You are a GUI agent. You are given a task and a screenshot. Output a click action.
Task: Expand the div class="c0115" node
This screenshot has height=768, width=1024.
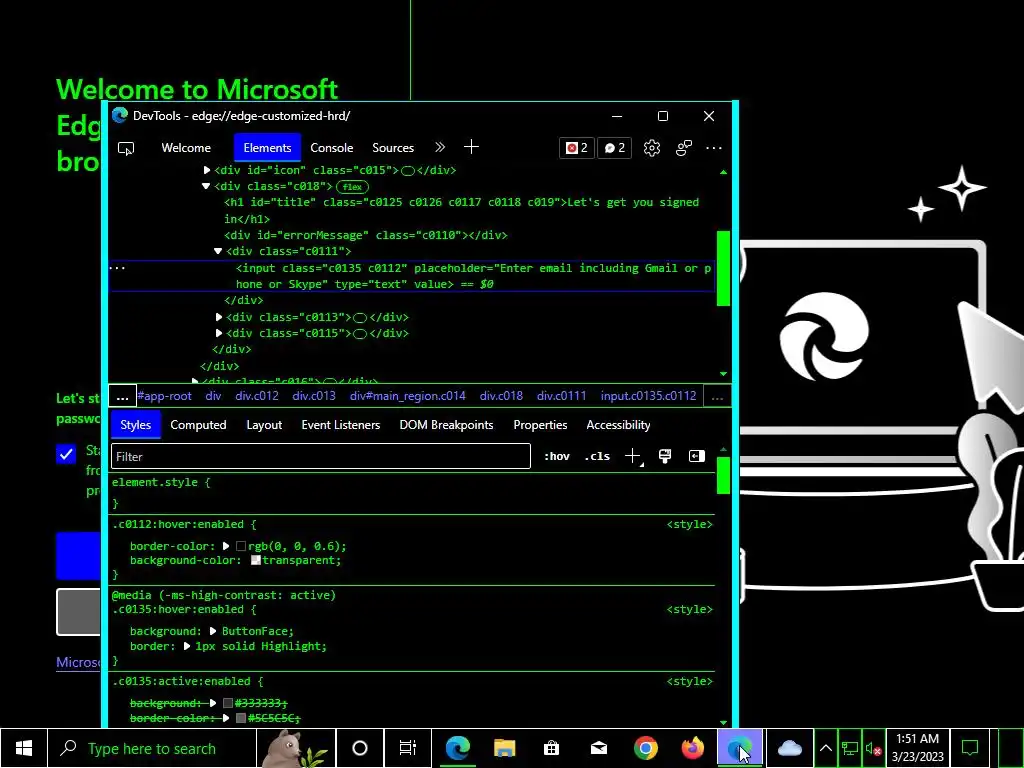(x=219, y=334)
